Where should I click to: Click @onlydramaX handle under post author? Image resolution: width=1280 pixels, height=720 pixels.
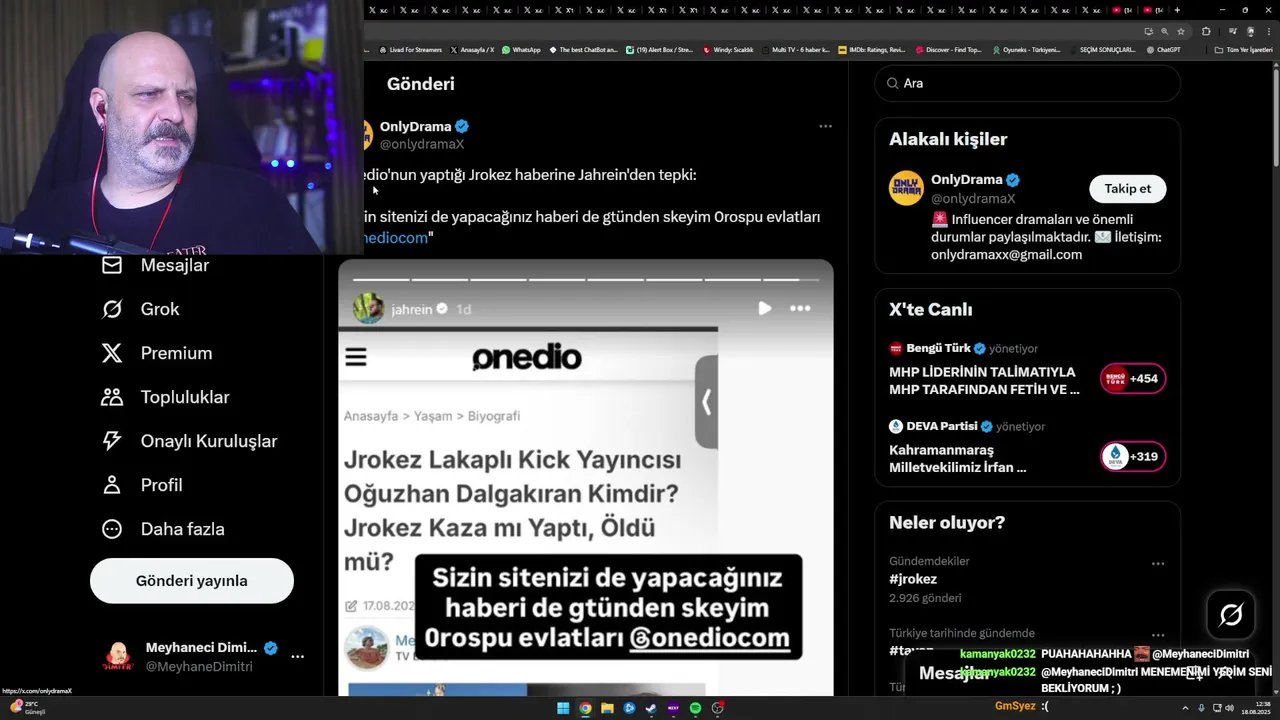click(x=422, y=144)
